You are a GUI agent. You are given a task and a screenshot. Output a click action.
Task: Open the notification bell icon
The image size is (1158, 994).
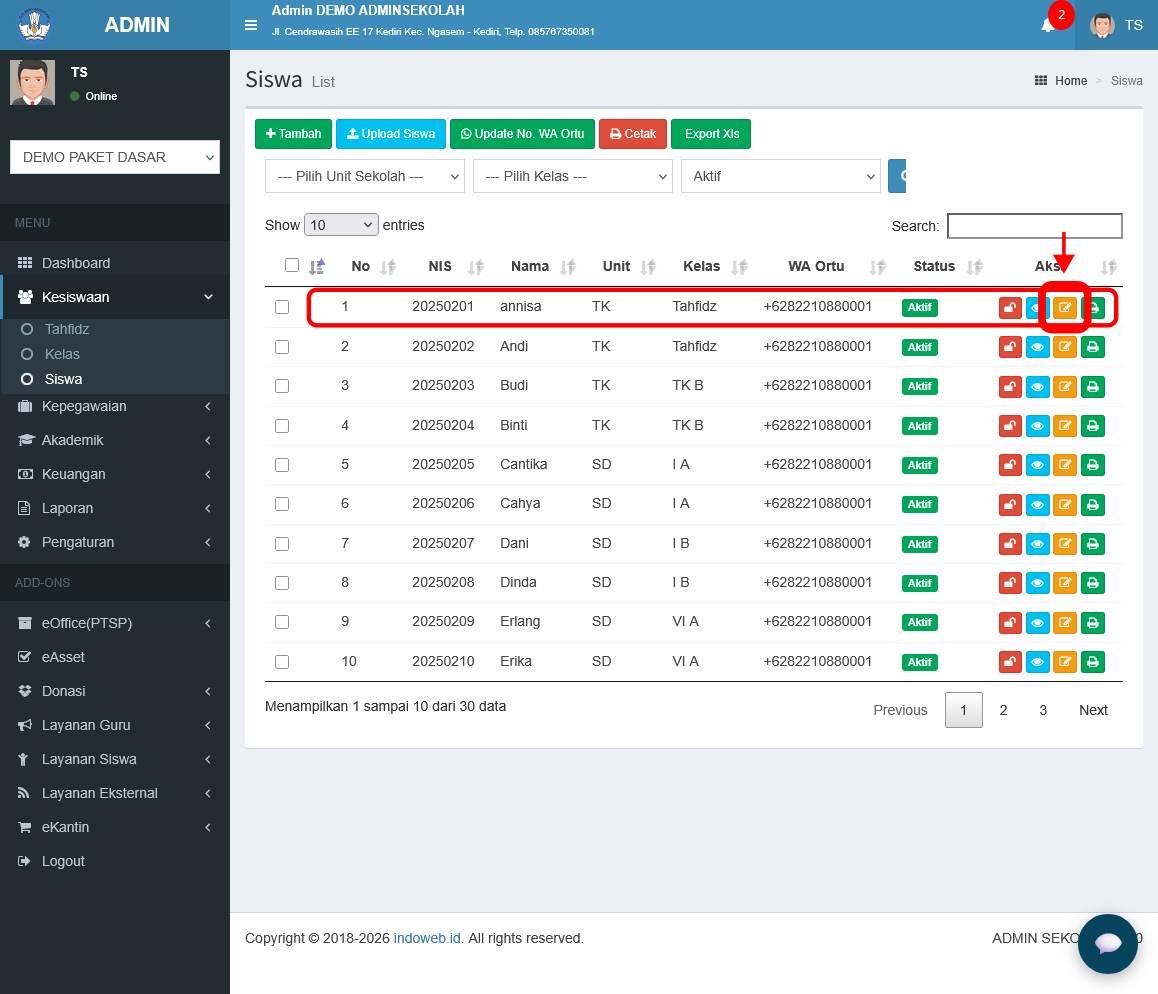pos(1047,25)
